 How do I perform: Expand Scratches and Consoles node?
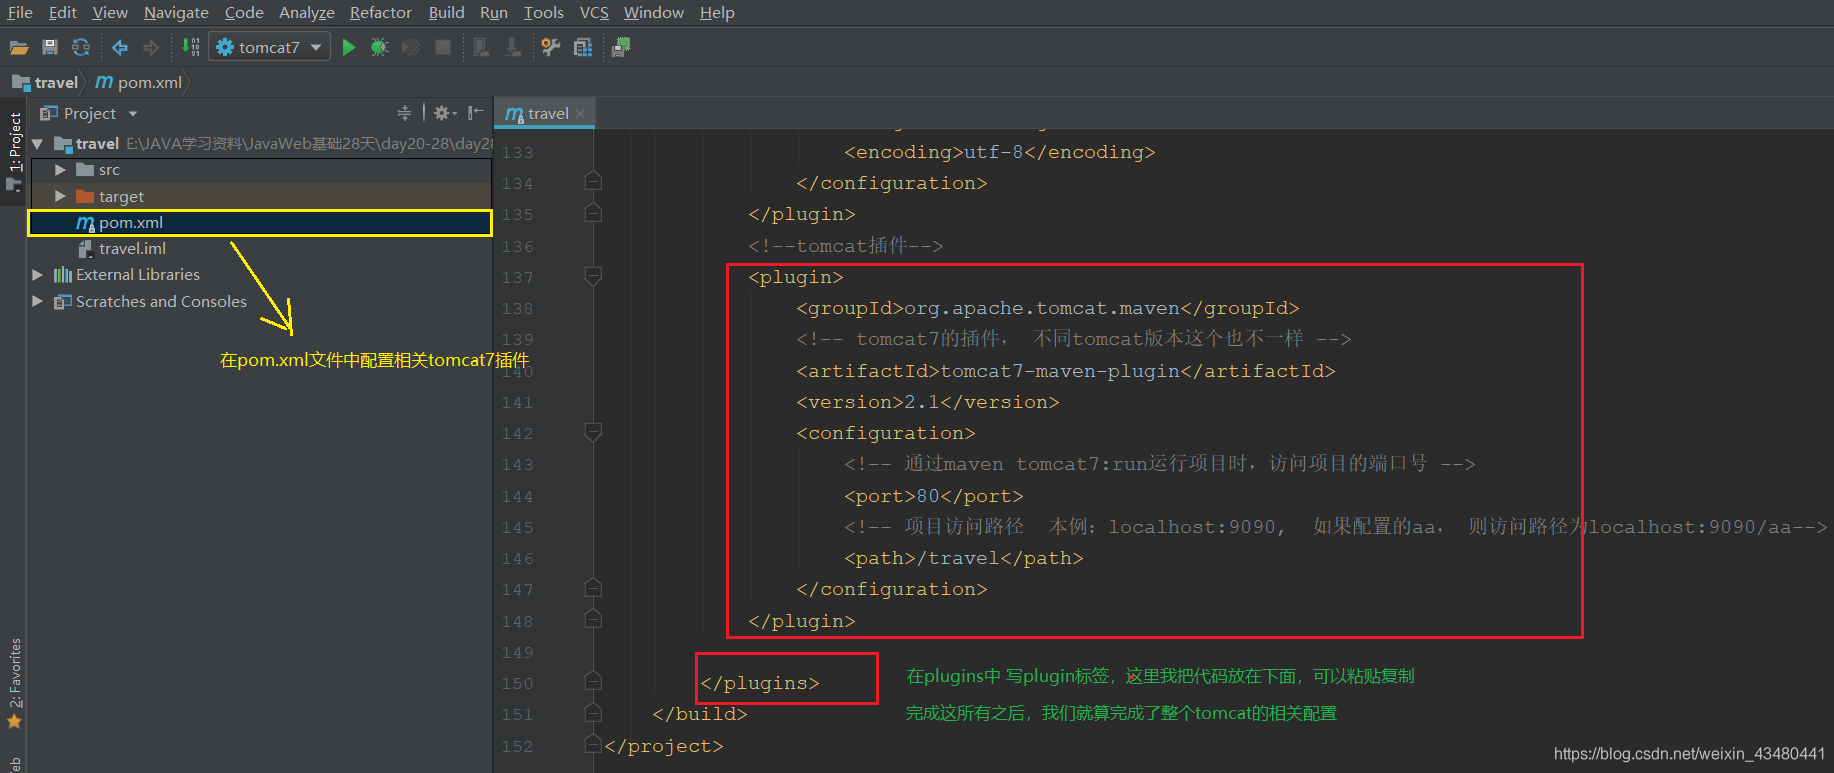click(38, 301)
